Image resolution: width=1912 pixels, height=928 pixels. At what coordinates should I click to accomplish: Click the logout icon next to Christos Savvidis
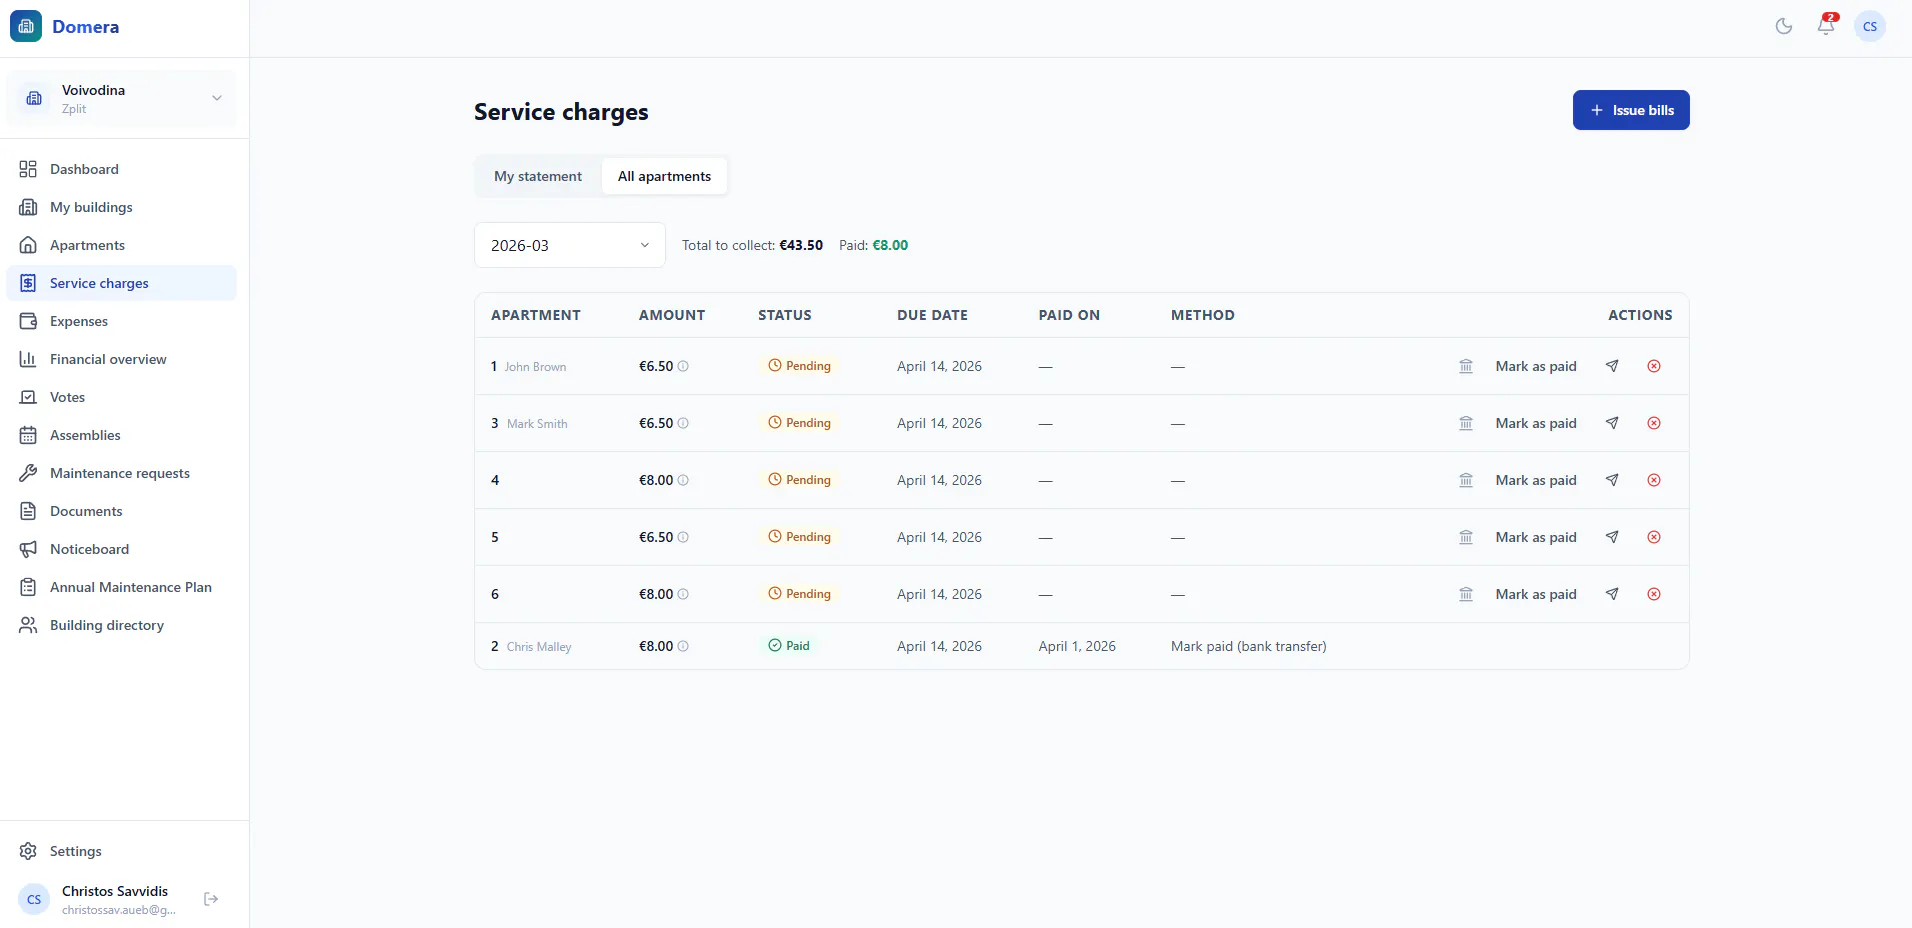(x=211, y=899)
